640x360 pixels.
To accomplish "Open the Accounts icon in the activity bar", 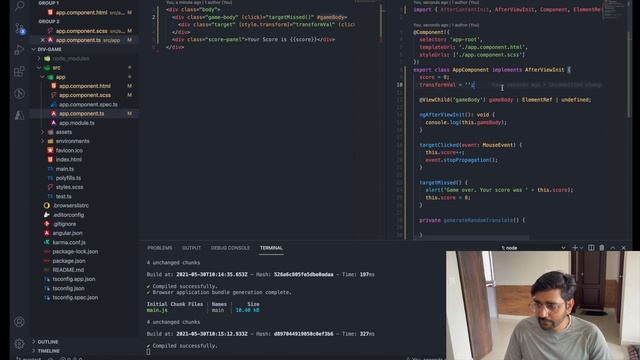I will [x=19, y=322].
